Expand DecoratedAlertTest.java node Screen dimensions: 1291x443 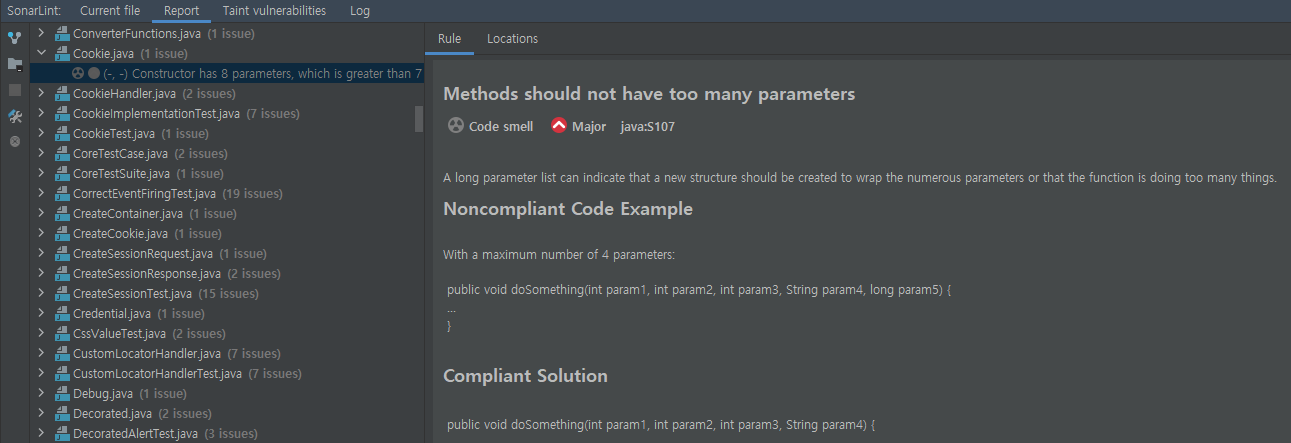click(x=41, y=433)
